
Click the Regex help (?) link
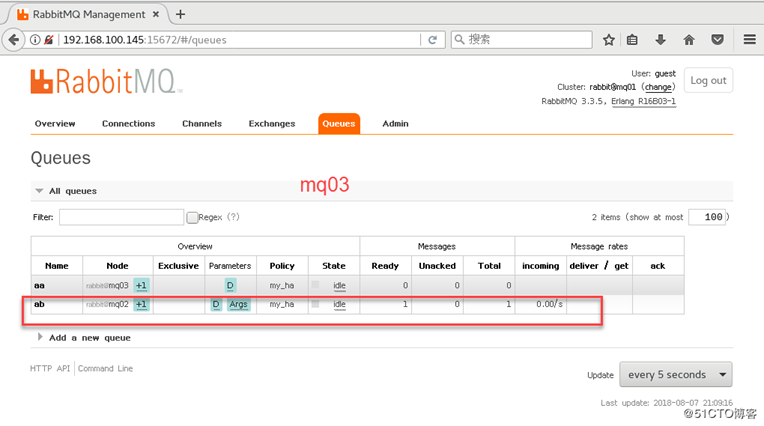pos(233,217)
